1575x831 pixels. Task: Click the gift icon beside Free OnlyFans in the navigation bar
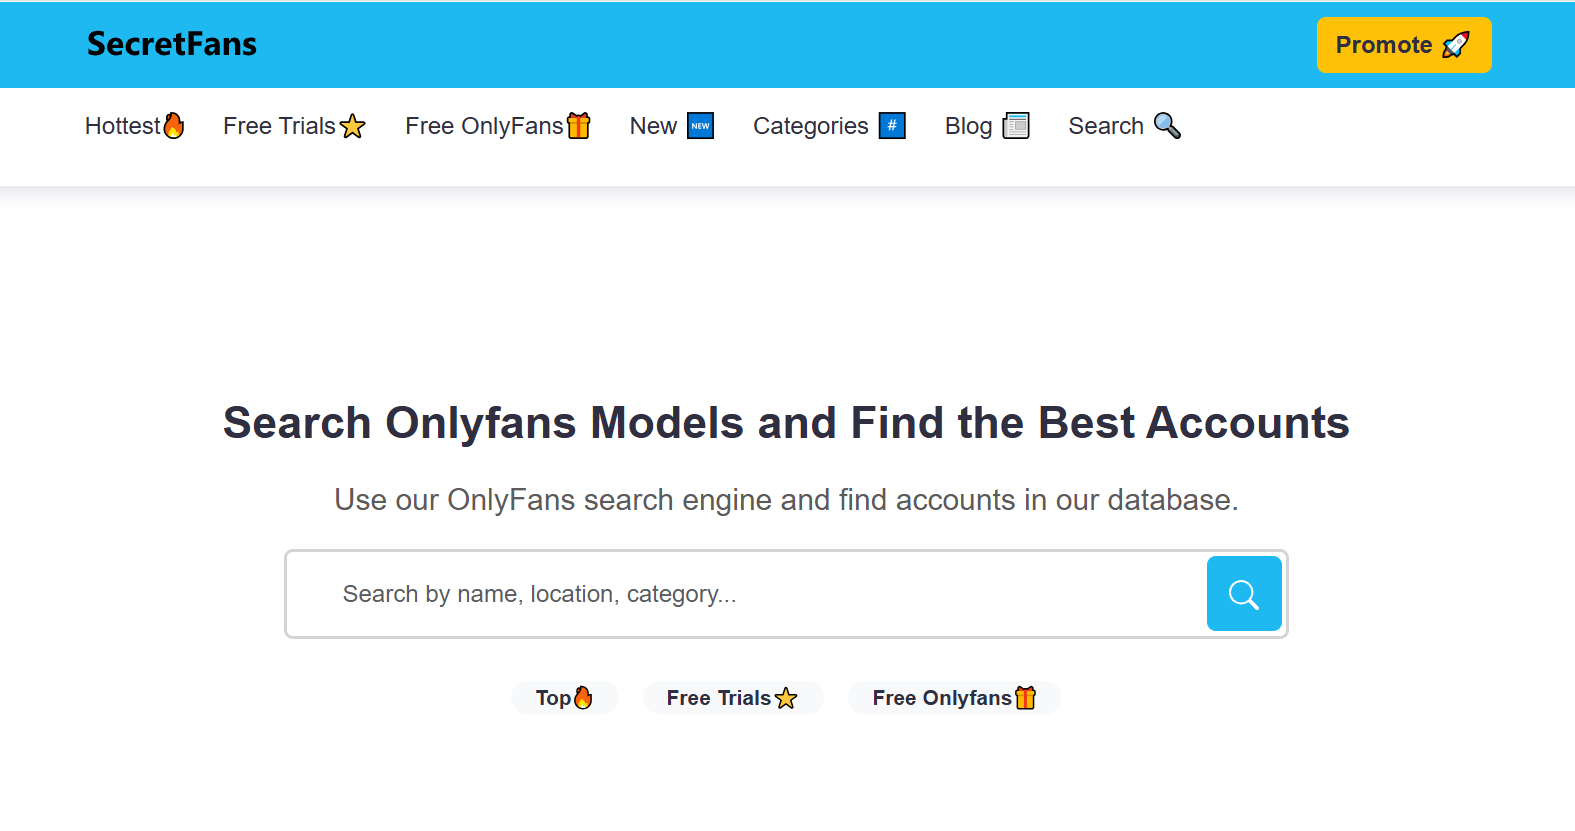pyautogui.click(x=579, y=126)
